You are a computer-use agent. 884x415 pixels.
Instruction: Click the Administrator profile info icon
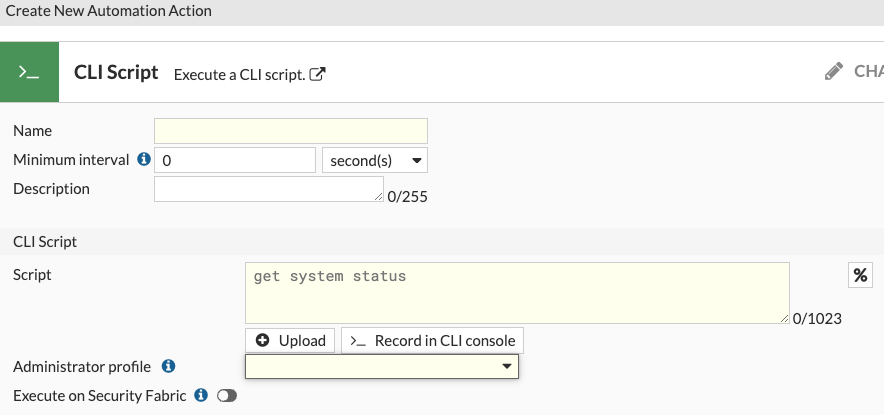coord(169,367)
